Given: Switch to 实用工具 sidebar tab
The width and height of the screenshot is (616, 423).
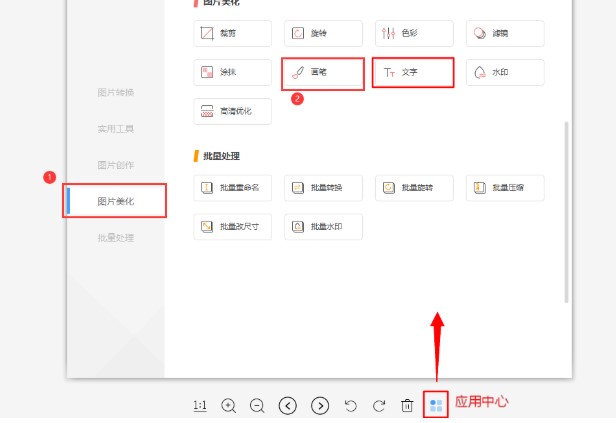Looking at the screenshot, I should click(x=116, y=129).
